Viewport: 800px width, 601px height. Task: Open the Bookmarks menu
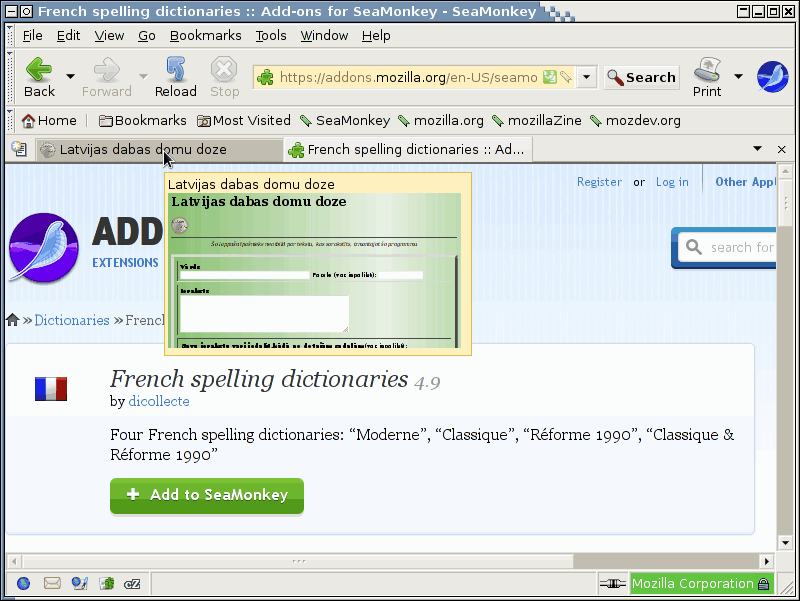206,36
